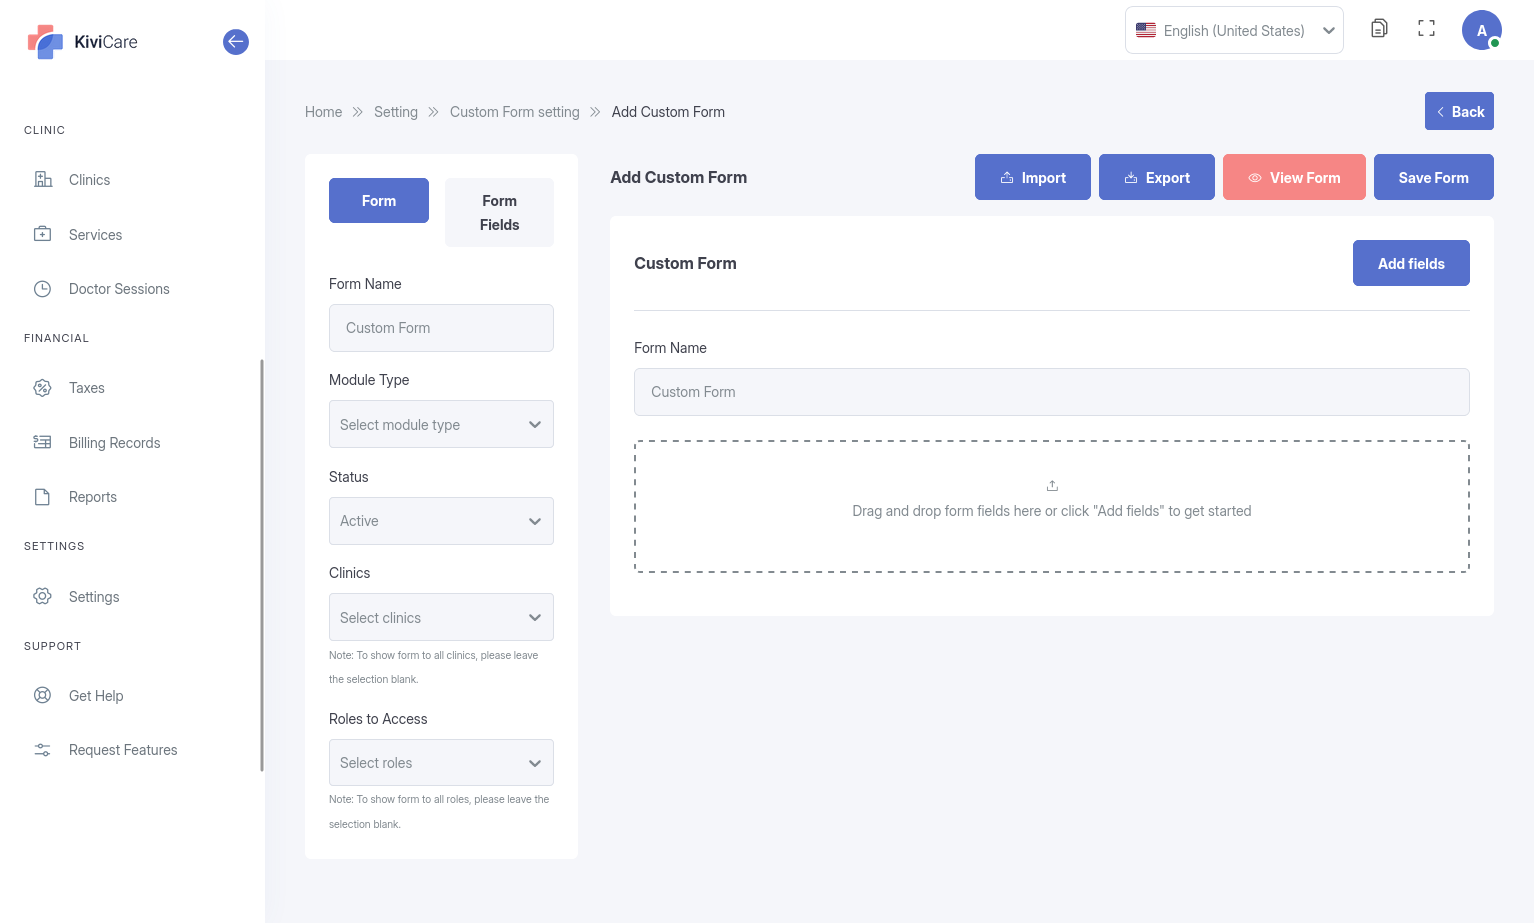Collapse sidebar with the arrow button
This screenshot has width=1534, height=924.
point(236,42)
